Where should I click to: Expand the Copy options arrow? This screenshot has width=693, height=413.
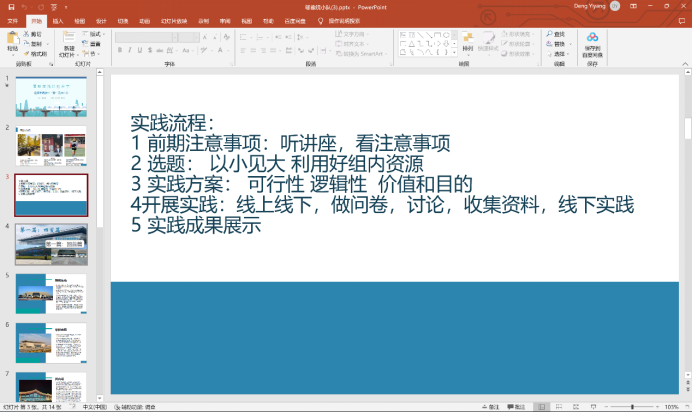(47, 44)
